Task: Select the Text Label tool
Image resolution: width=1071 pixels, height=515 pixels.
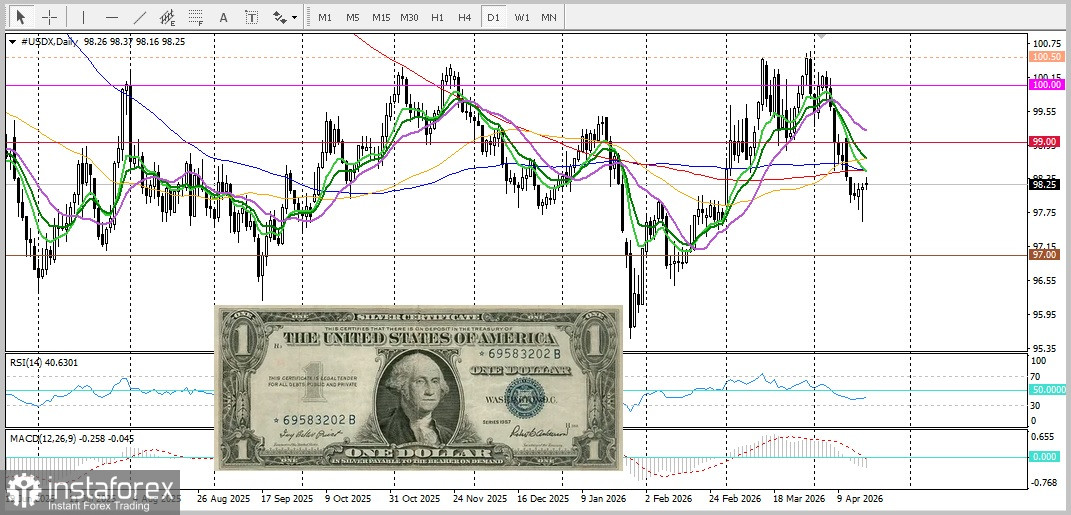Action: coord(252,17)
